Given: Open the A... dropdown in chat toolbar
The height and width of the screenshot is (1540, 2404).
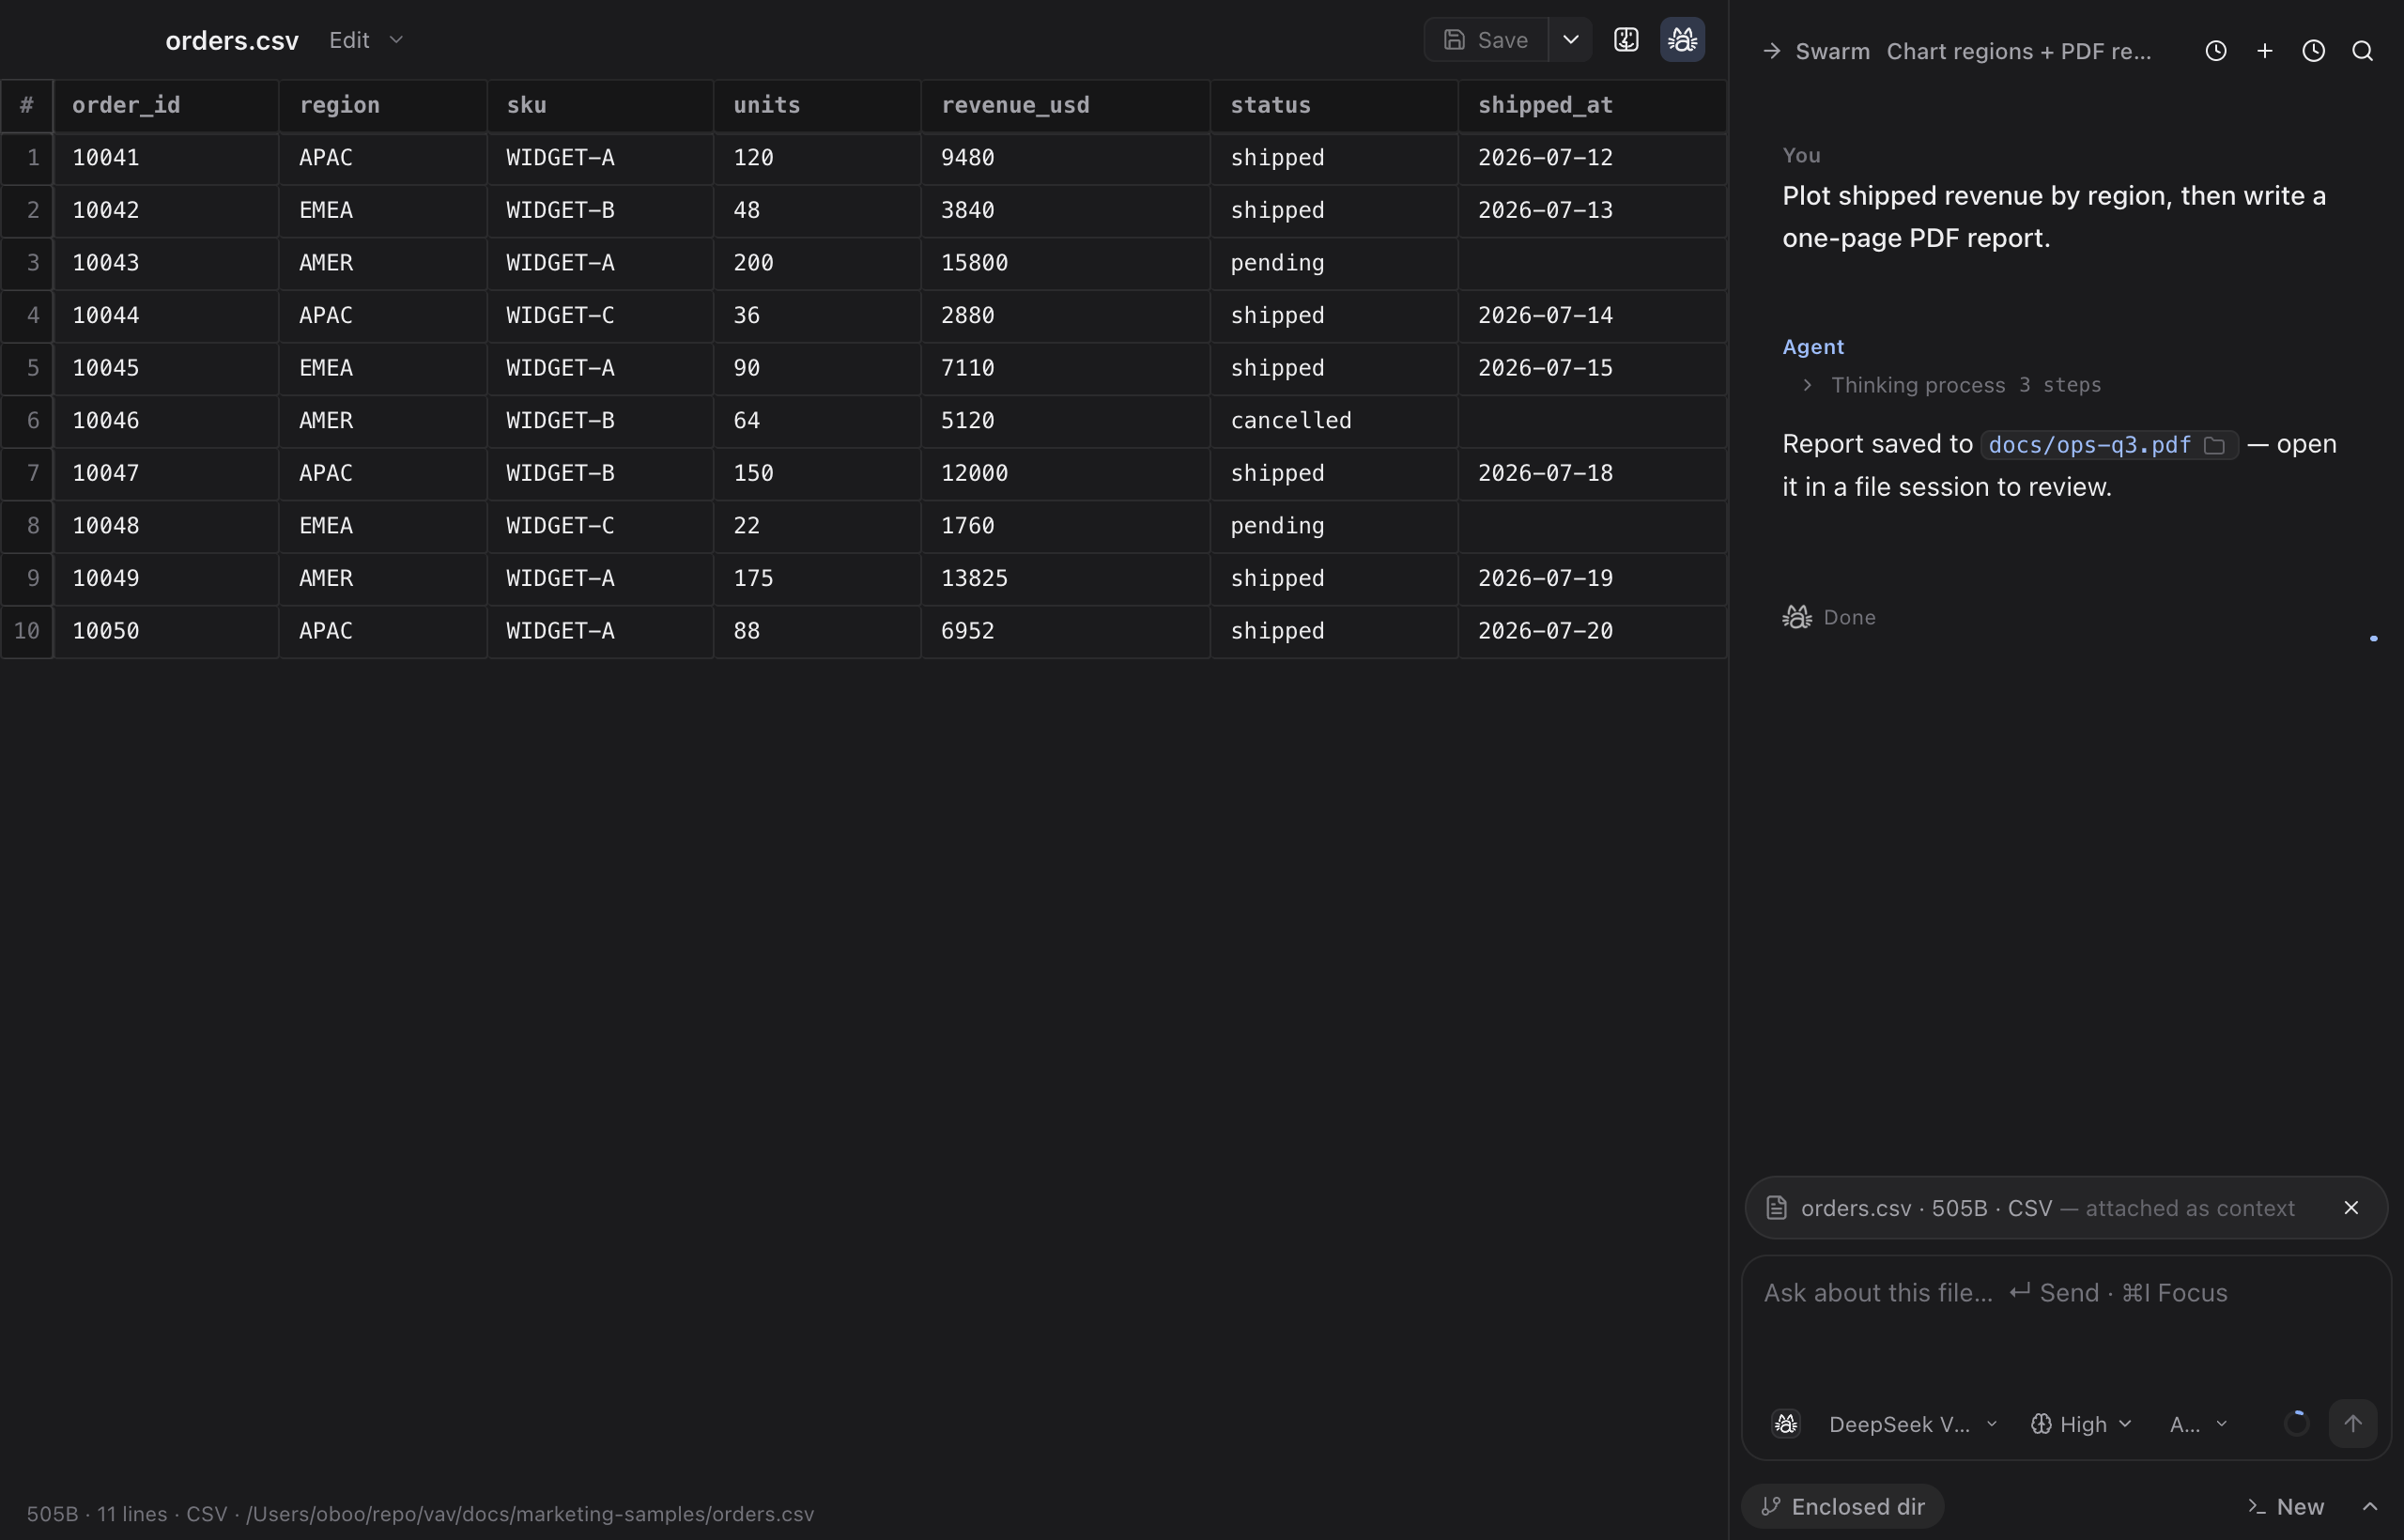Looking at the screenshot, I should point(2198,1424).
